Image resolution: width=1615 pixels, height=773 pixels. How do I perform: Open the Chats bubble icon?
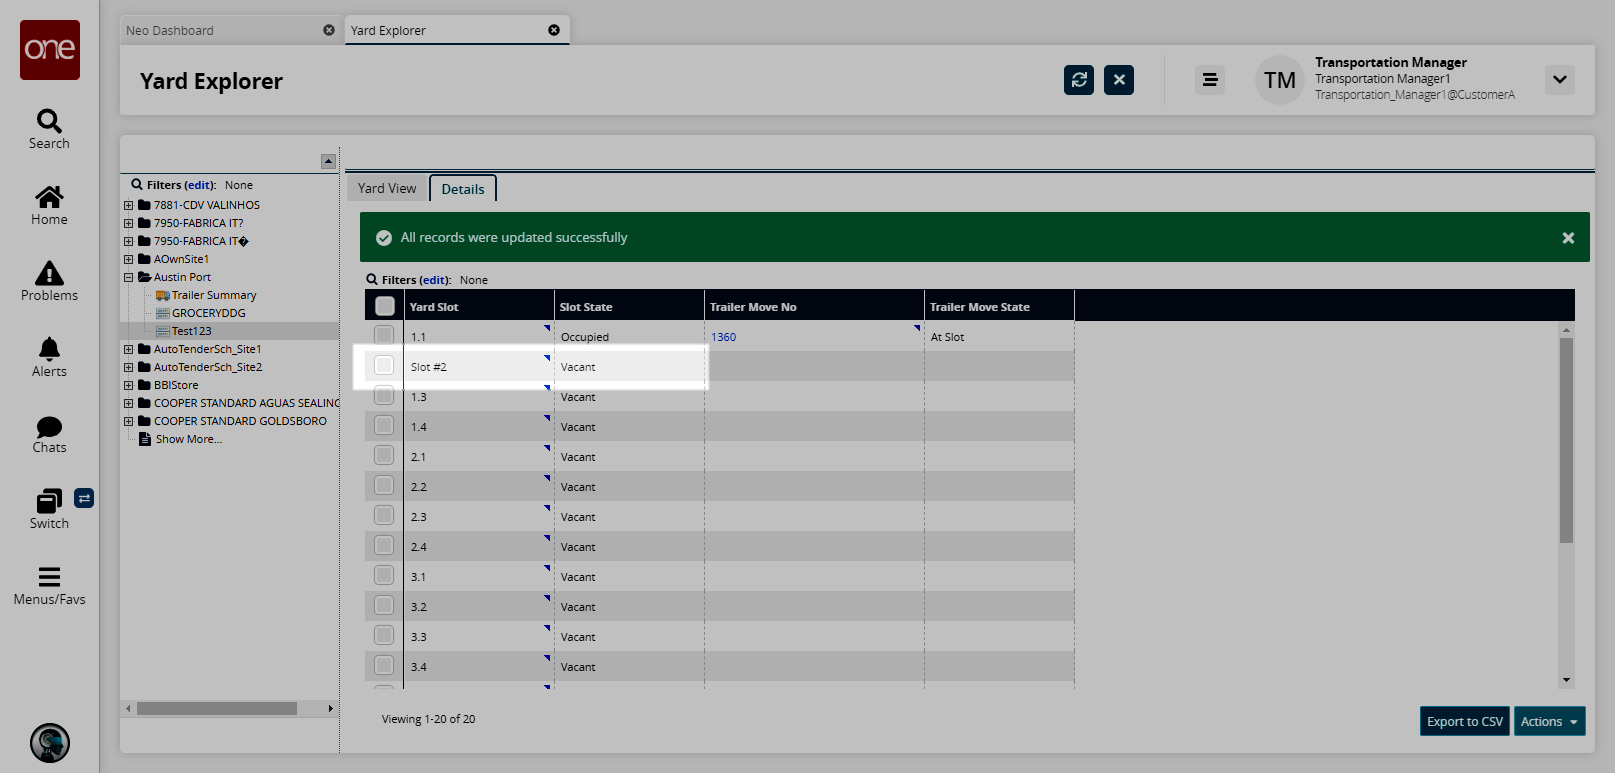coord(49,428)
